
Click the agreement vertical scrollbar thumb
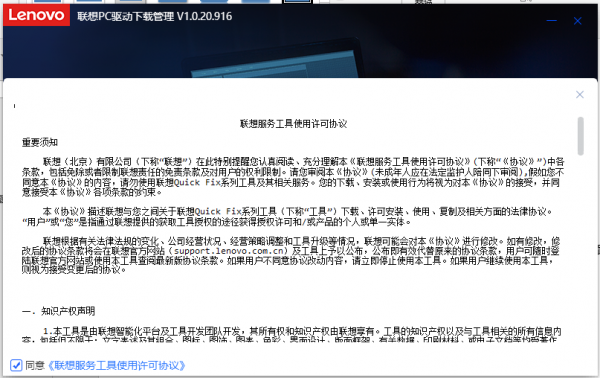[x=580, y=136]
